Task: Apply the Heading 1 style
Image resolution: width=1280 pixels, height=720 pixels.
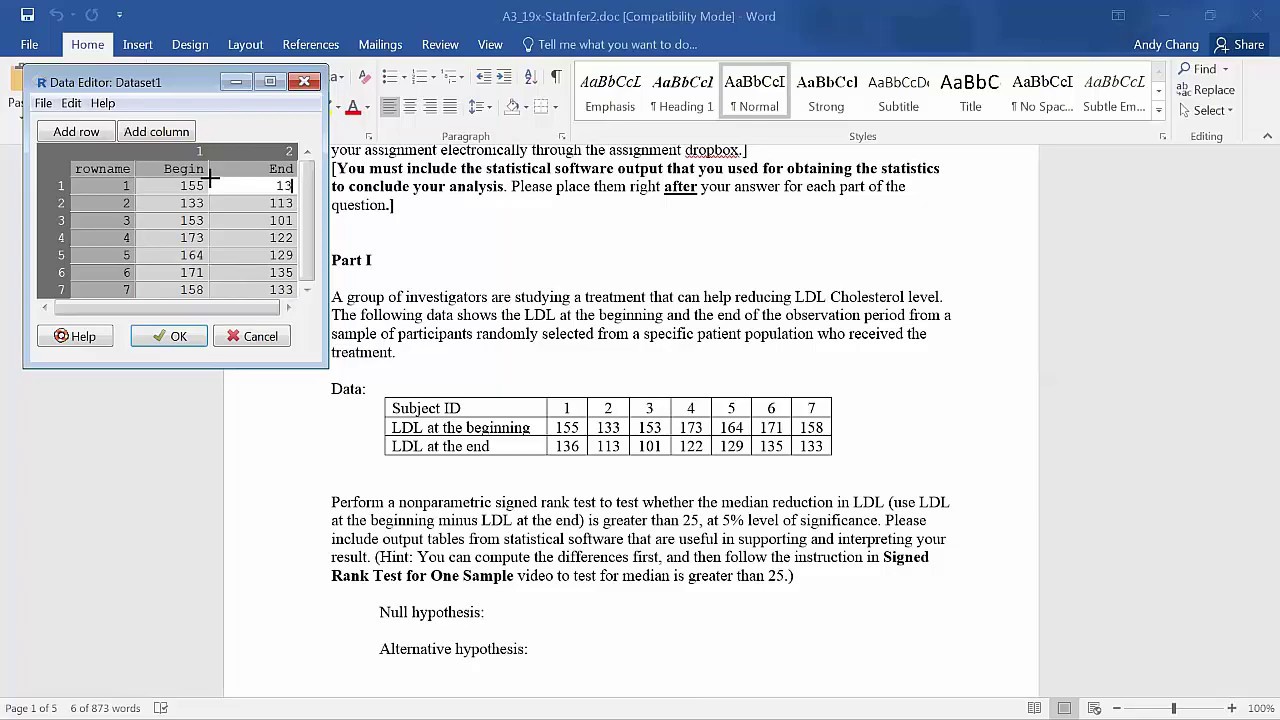Action: [x=682, y=93]
